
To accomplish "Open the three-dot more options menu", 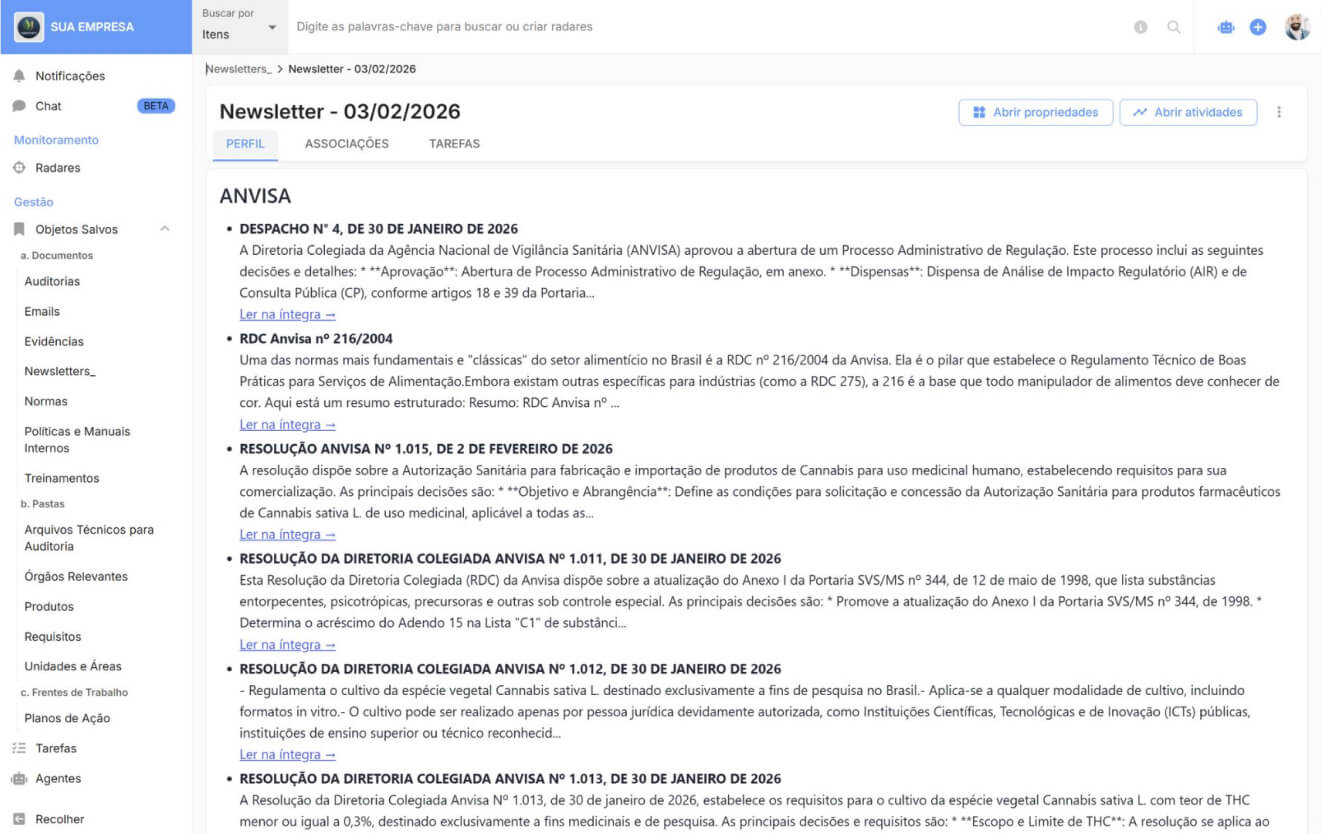I will coord(1278,112).
